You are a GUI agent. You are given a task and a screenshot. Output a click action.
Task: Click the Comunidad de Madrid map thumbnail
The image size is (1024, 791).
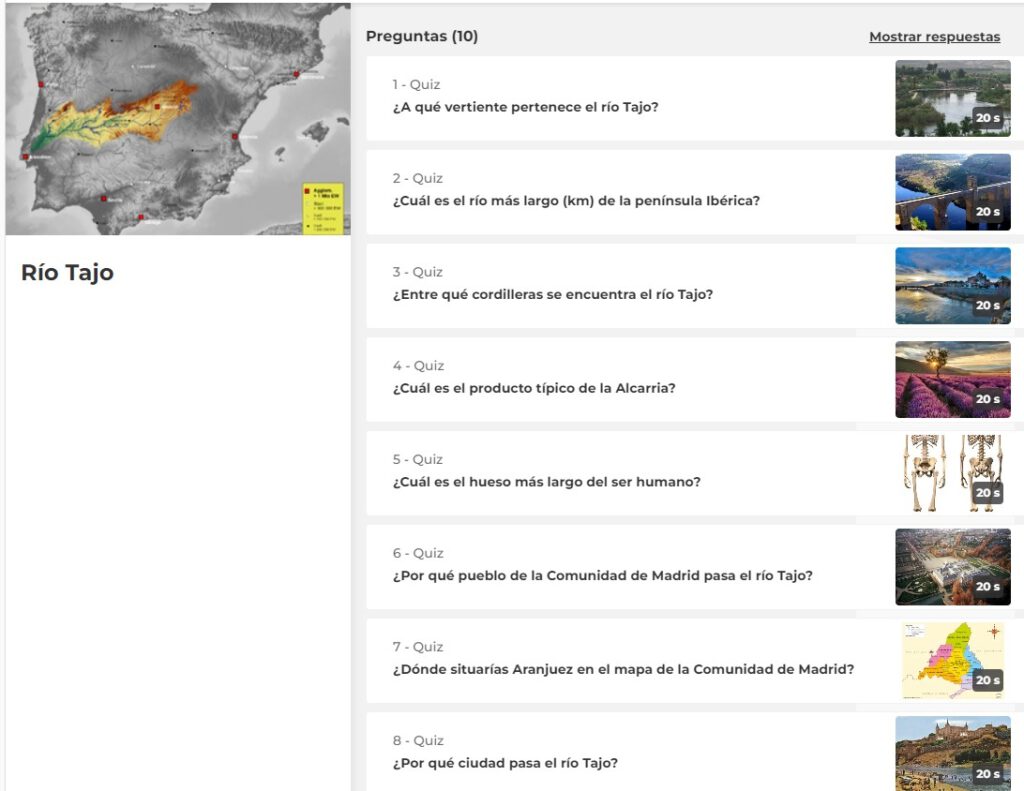click(952, 660)
